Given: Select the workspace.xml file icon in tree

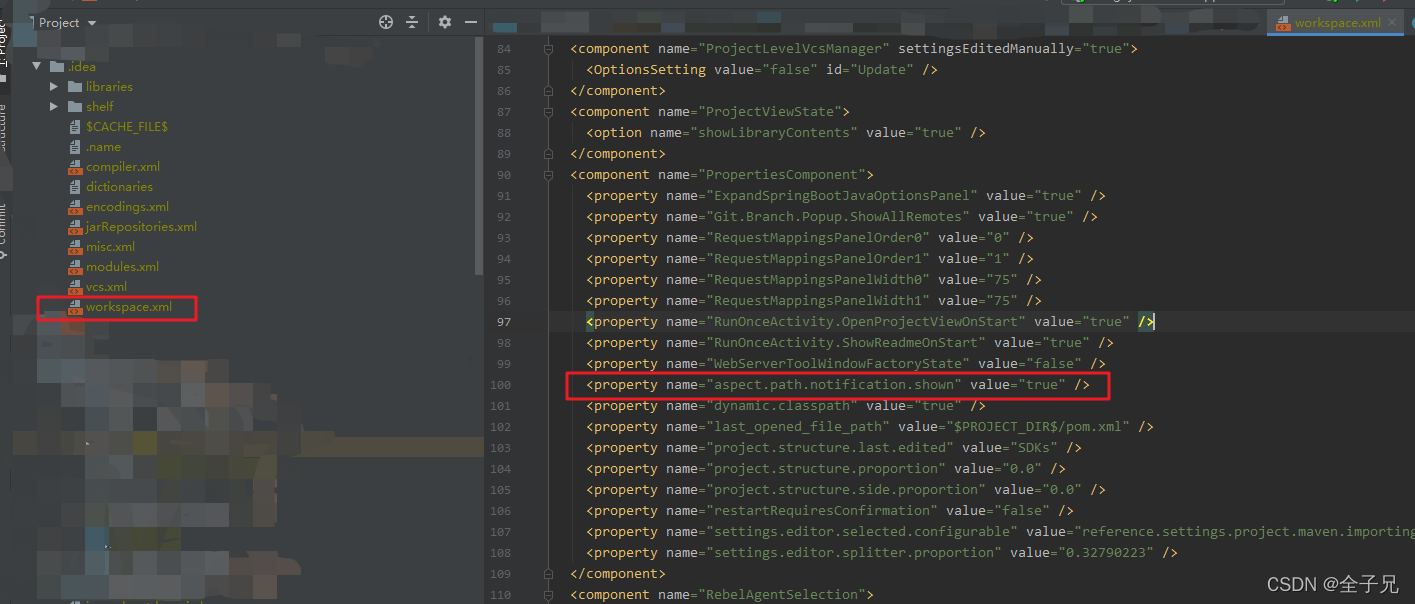Looking at the screenshot, I should [77, 307].
